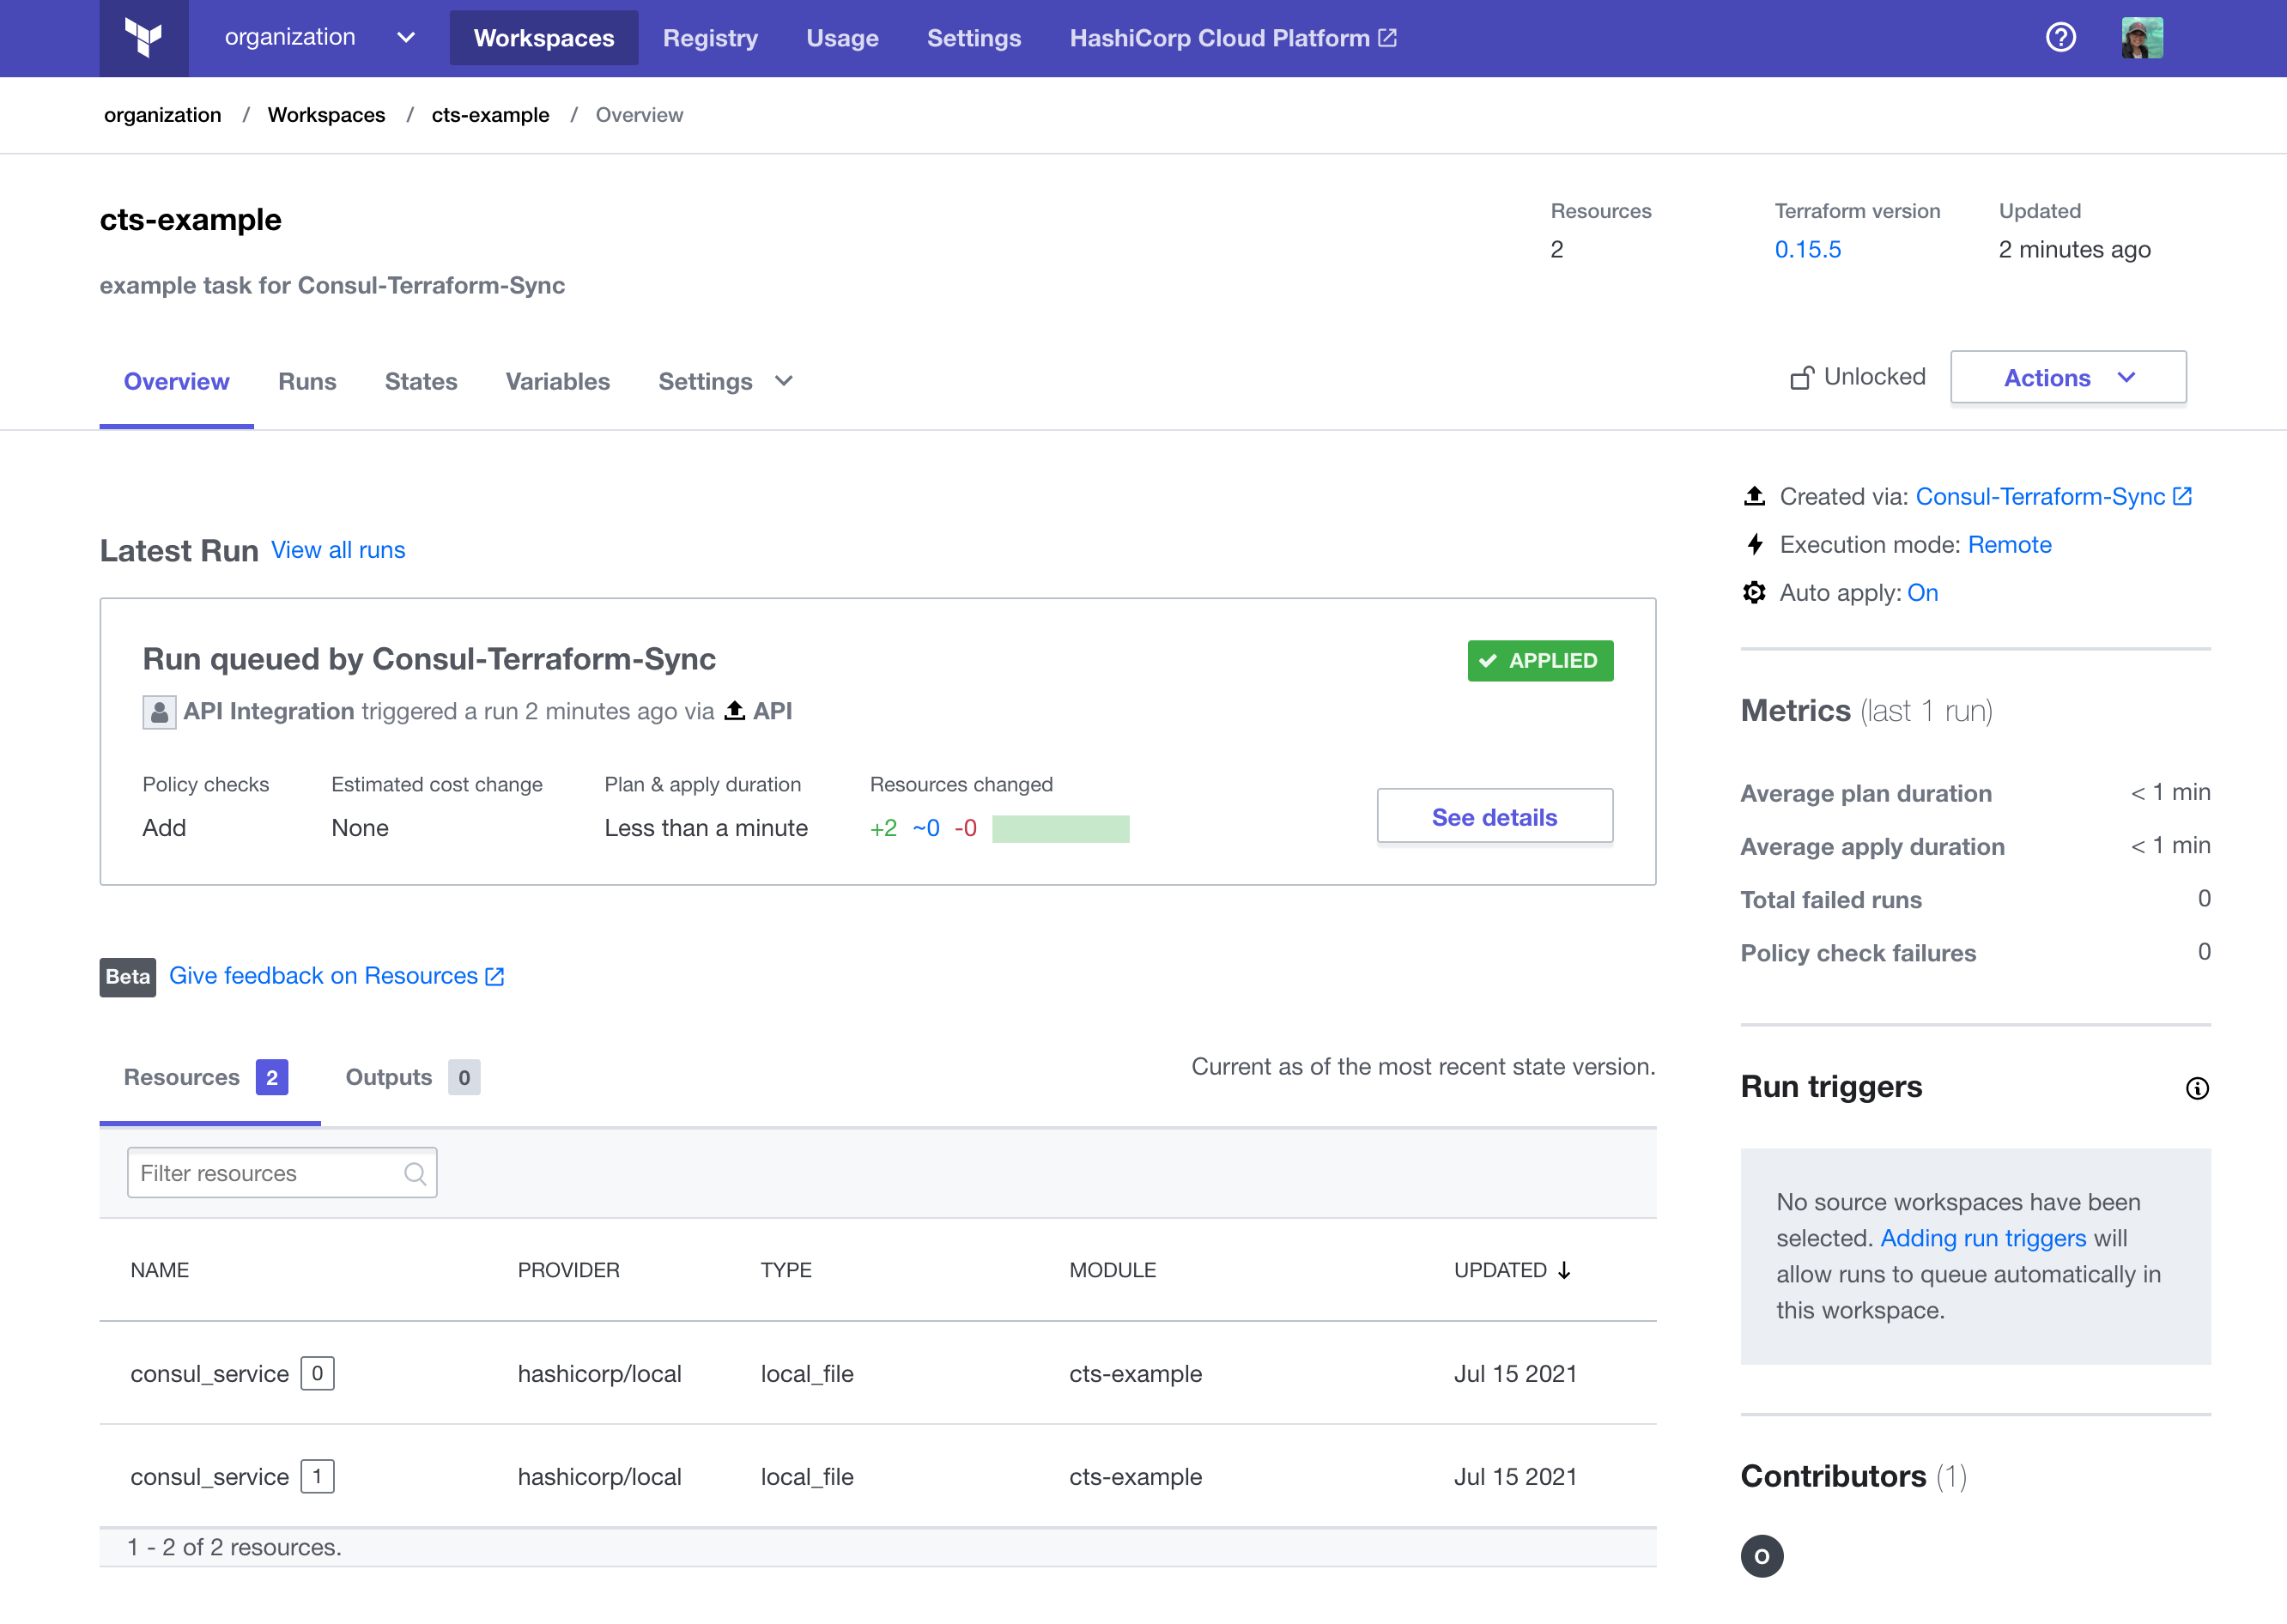2287x1624 pixels.
Task: Switch to the States tab
Action: [421, 382]
